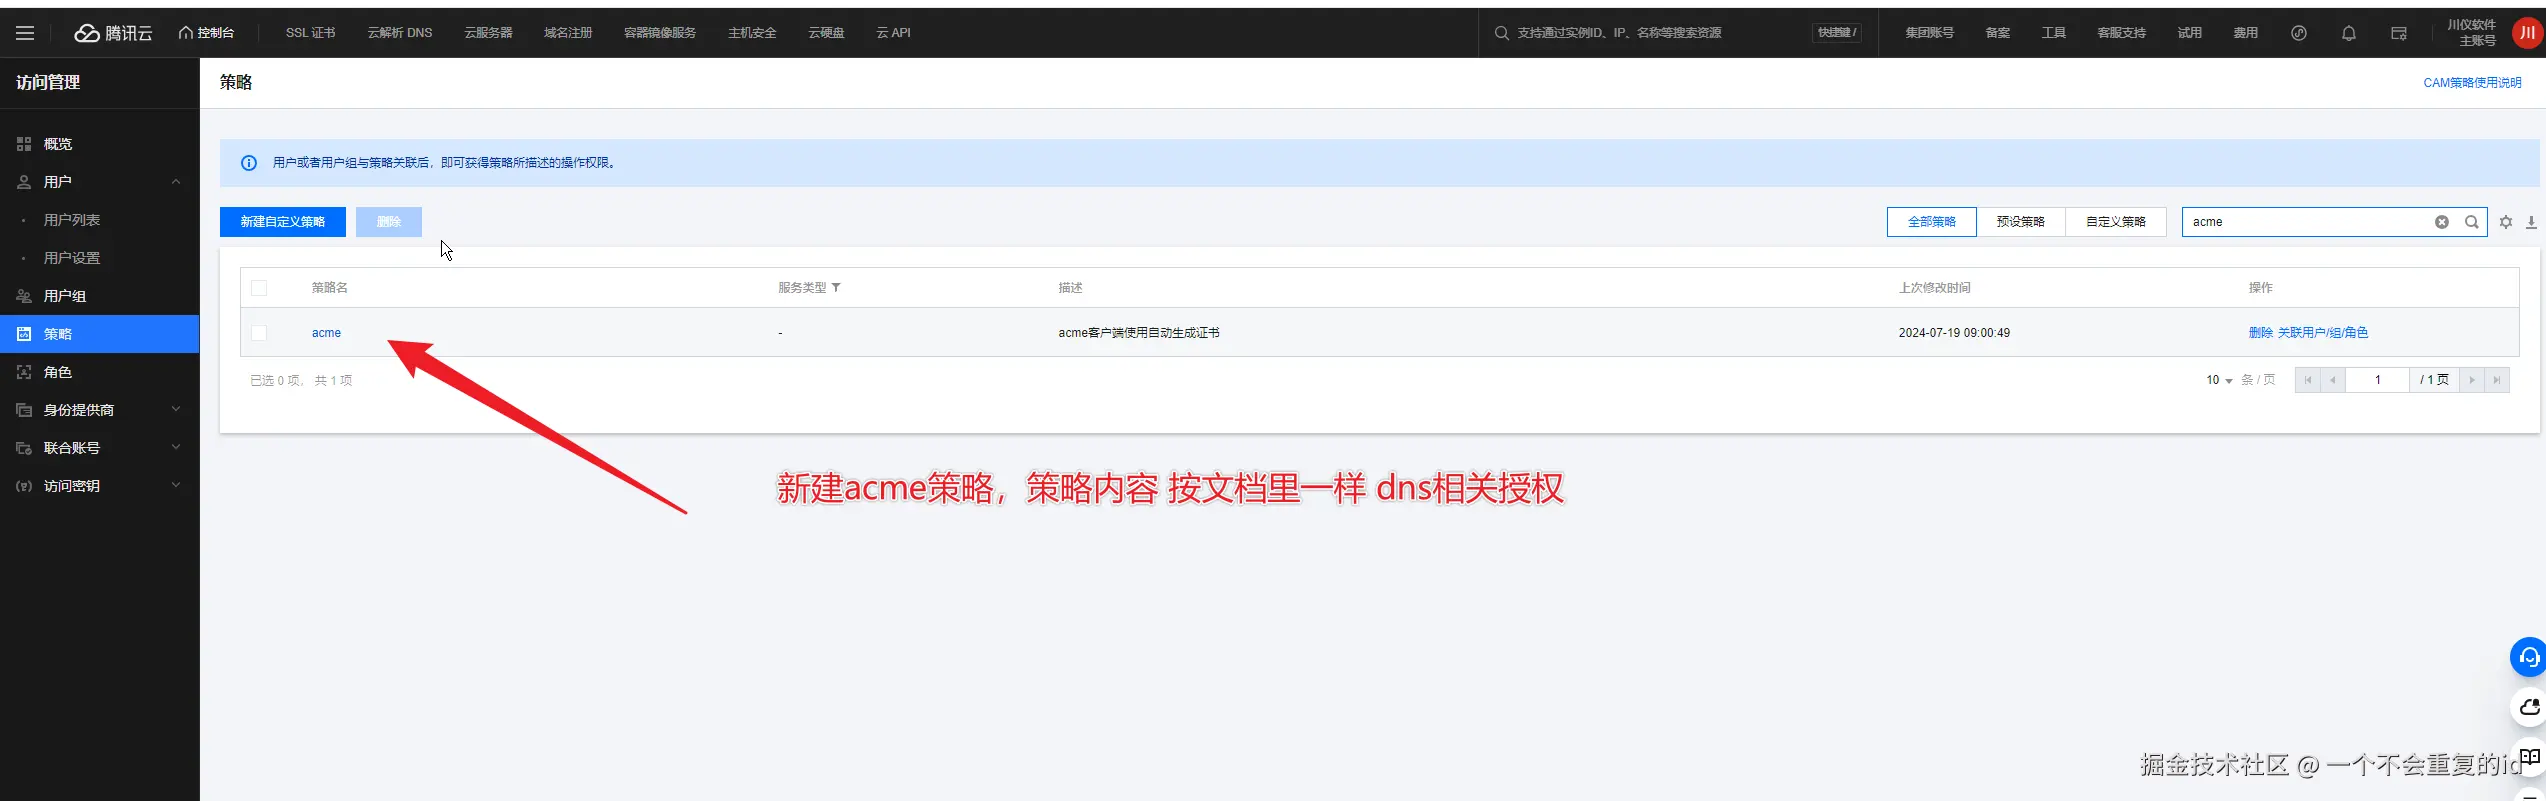Viewport: 2546px width, 801px height.
Task: Clear the acme search text
Action: 2442,222
